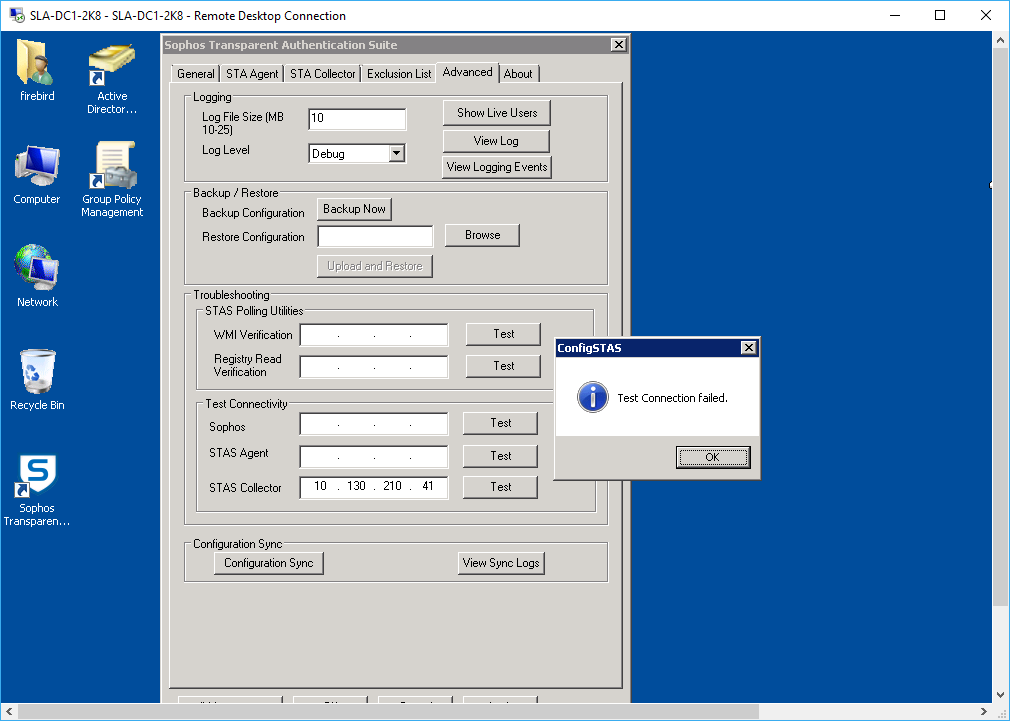Click the STAS Collector IP field

tap(374, 487)
